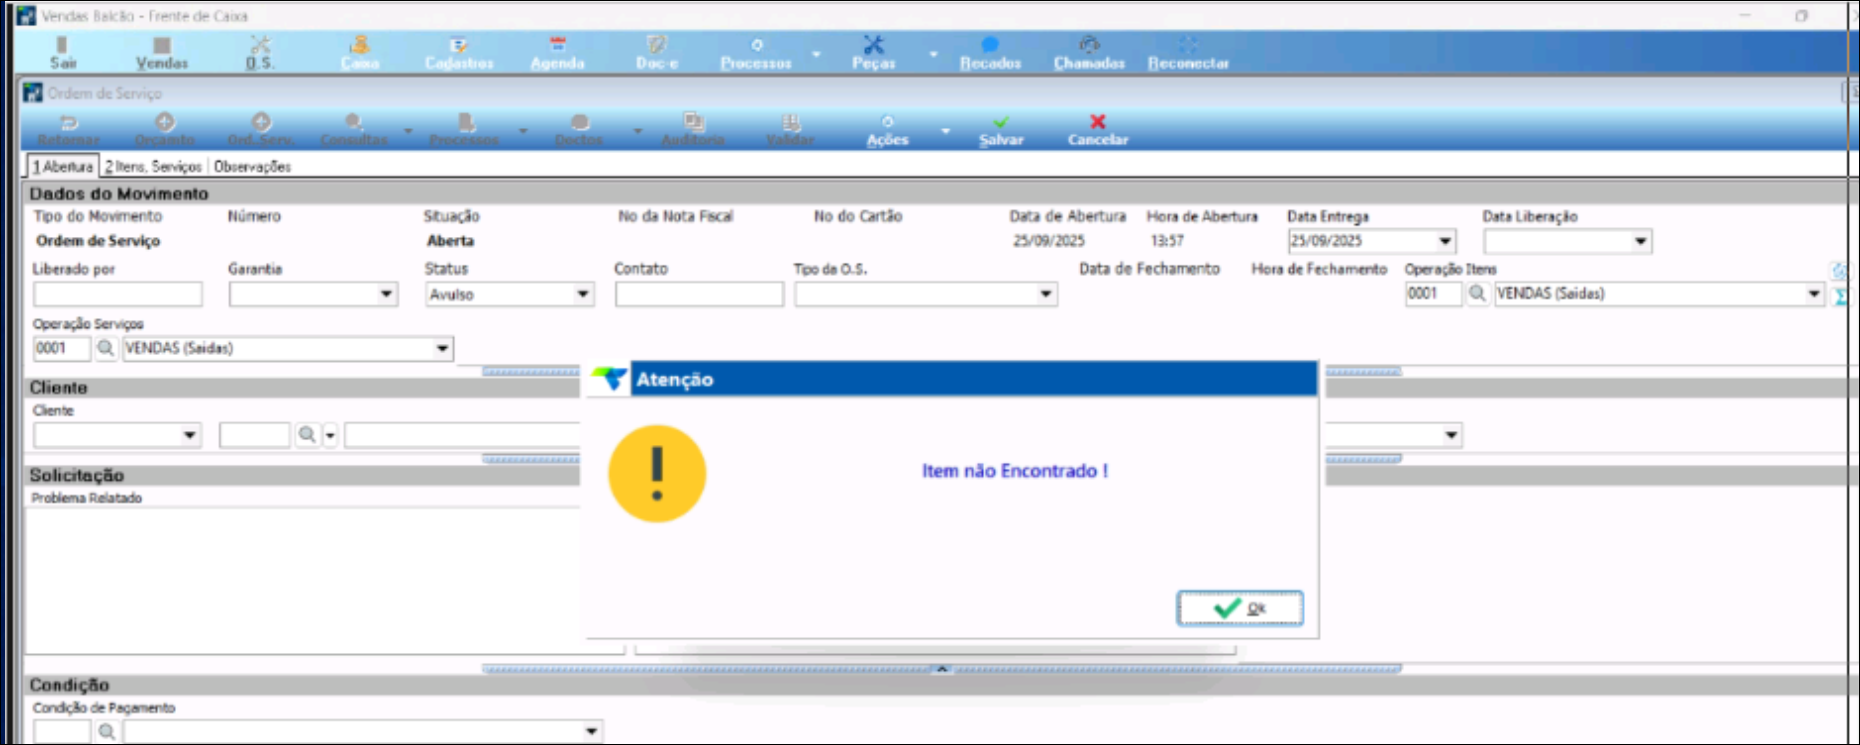Click the Contato input field
Viewport: 1860px width, 745px height.
coord(699,294)
